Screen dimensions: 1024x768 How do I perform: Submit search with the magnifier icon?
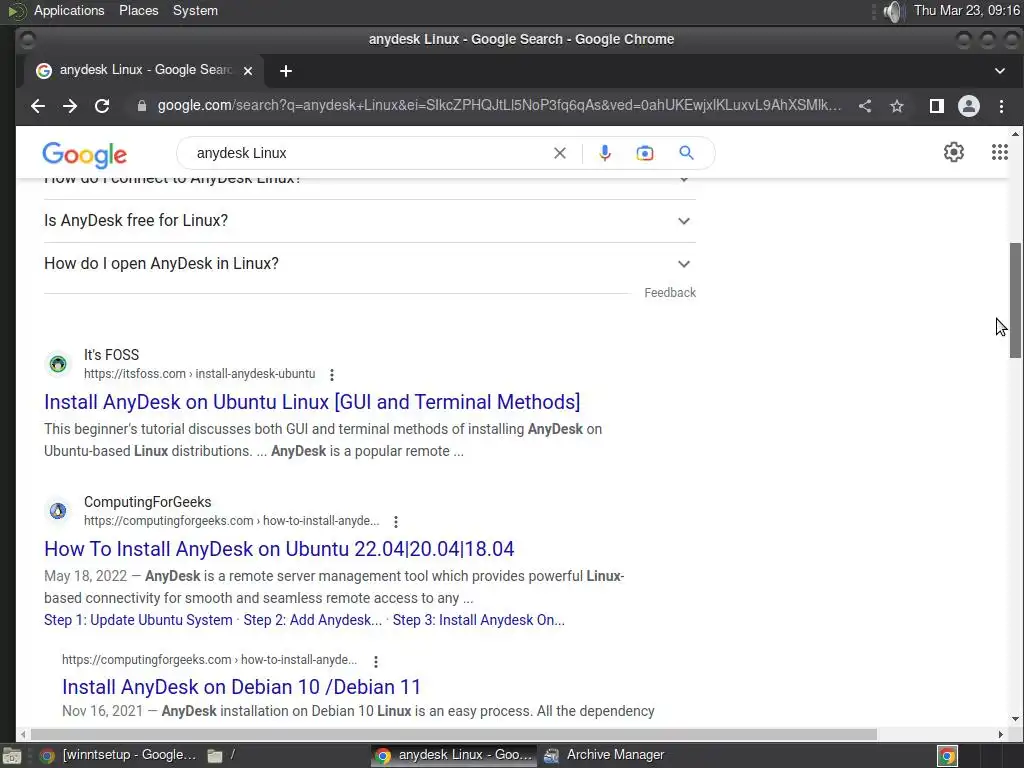(x=686, y=153)
